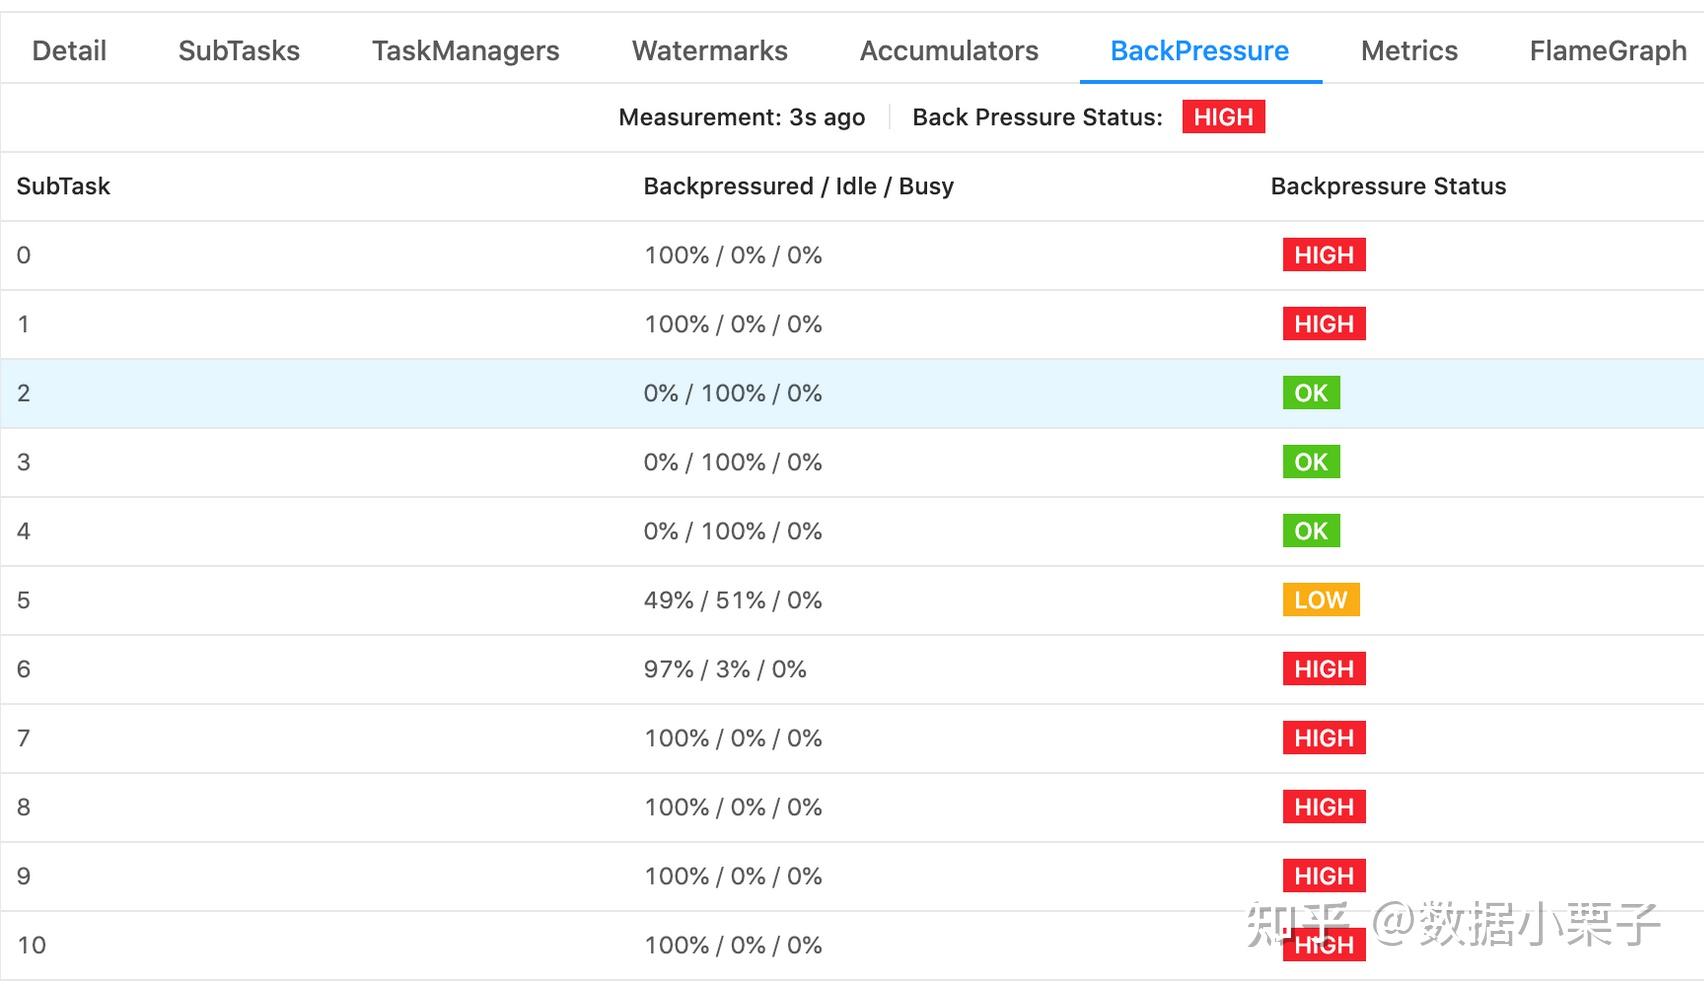Image resolution: width=1704 pixels, height=992 pixels.
Task: Open the FlameGraph tab
Action: (x=1607, y=51)
